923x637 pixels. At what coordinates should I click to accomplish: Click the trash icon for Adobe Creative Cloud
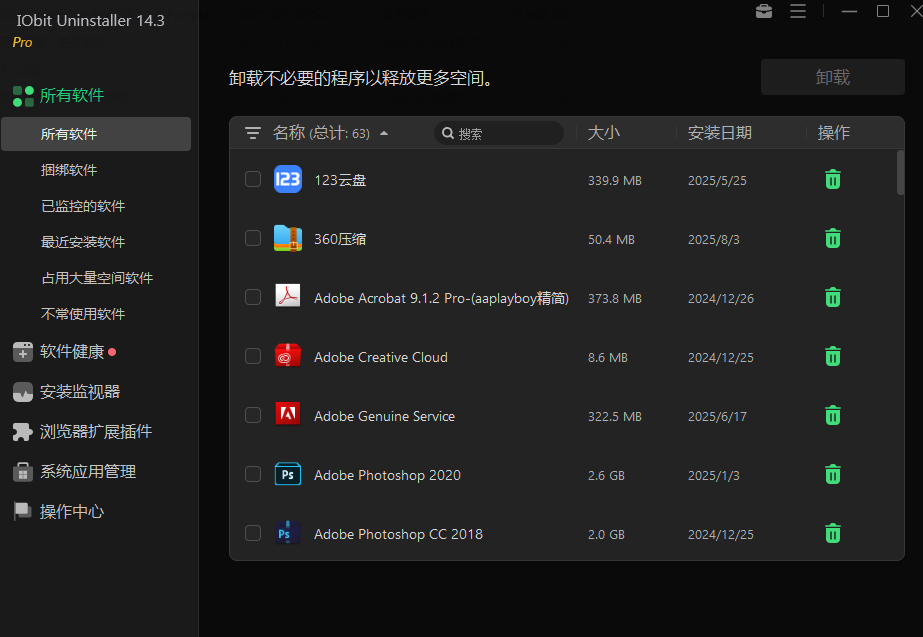[x=832, y=356]
